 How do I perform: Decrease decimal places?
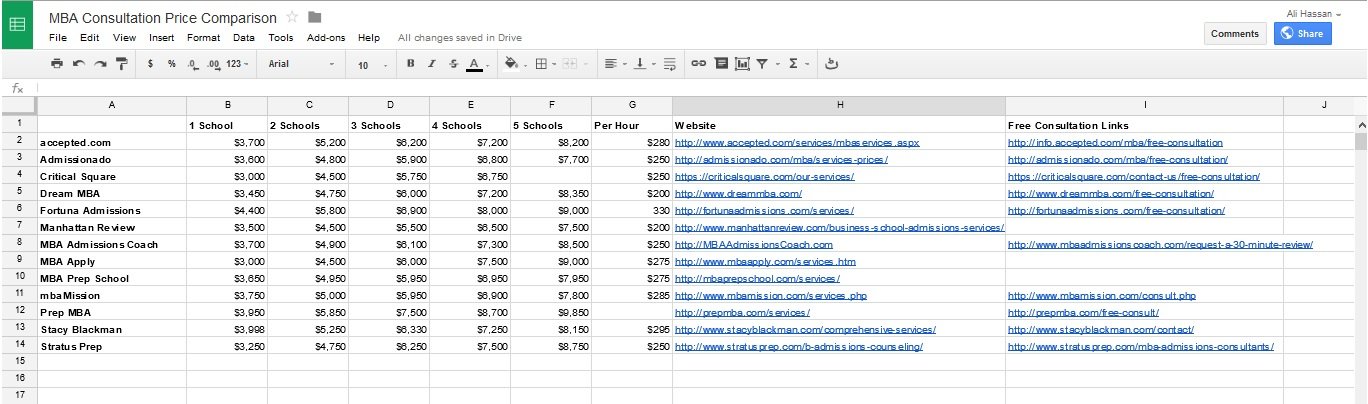(192, 63)
